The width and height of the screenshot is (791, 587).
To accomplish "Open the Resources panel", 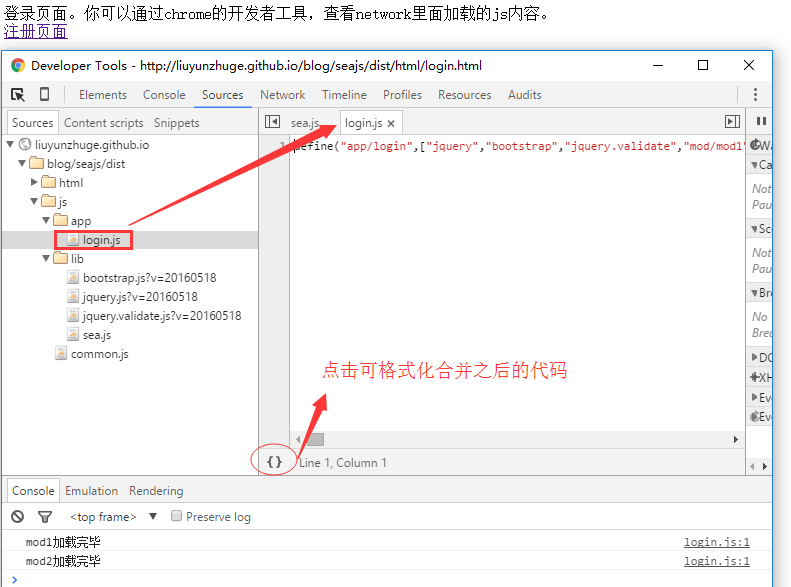I will 465,95.
